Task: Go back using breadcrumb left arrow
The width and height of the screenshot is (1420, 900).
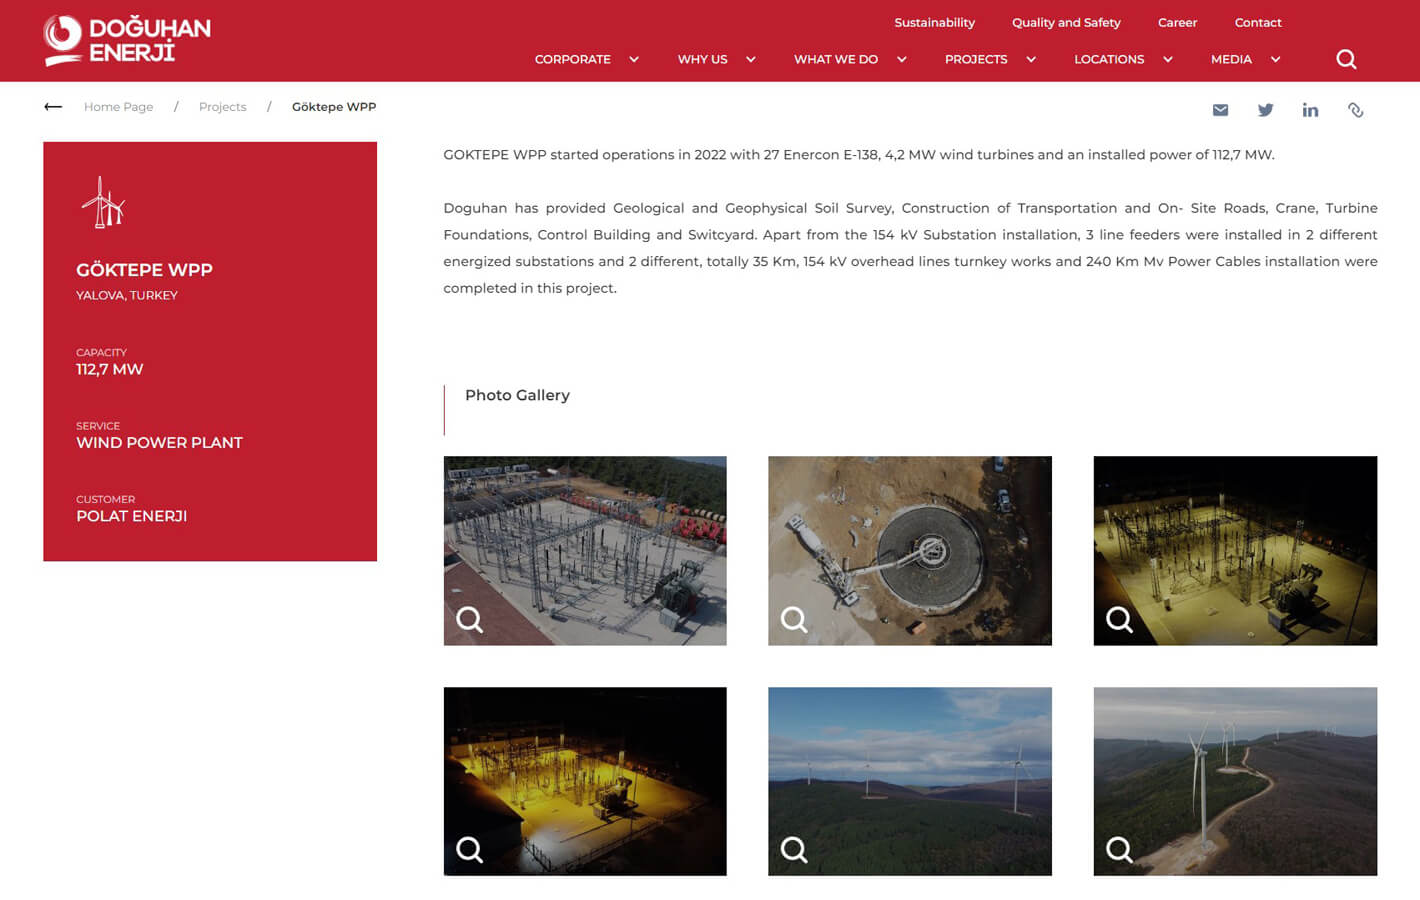Action: [53, 107]
